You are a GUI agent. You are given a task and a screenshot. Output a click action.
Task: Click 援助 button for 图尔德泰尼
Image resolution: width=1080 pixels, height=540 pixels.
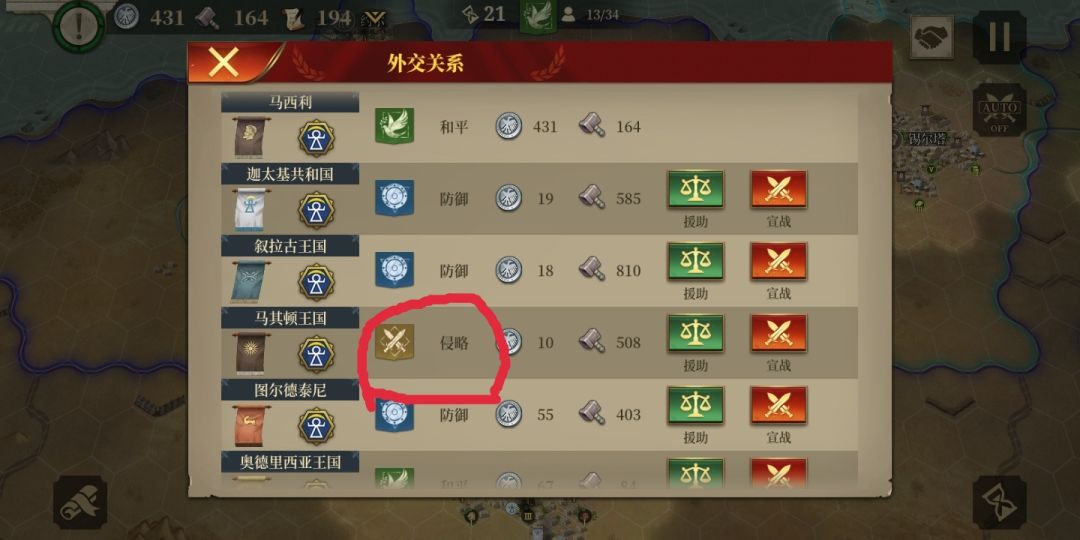[695, 405]
